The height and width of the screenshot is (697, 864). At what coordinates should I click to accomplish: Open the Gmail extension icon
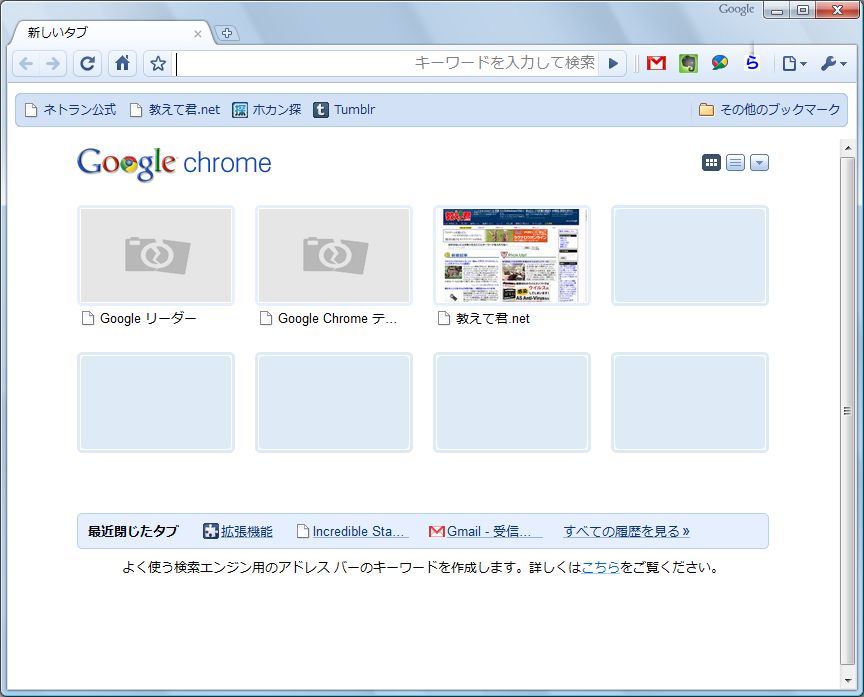coord(656,63)
